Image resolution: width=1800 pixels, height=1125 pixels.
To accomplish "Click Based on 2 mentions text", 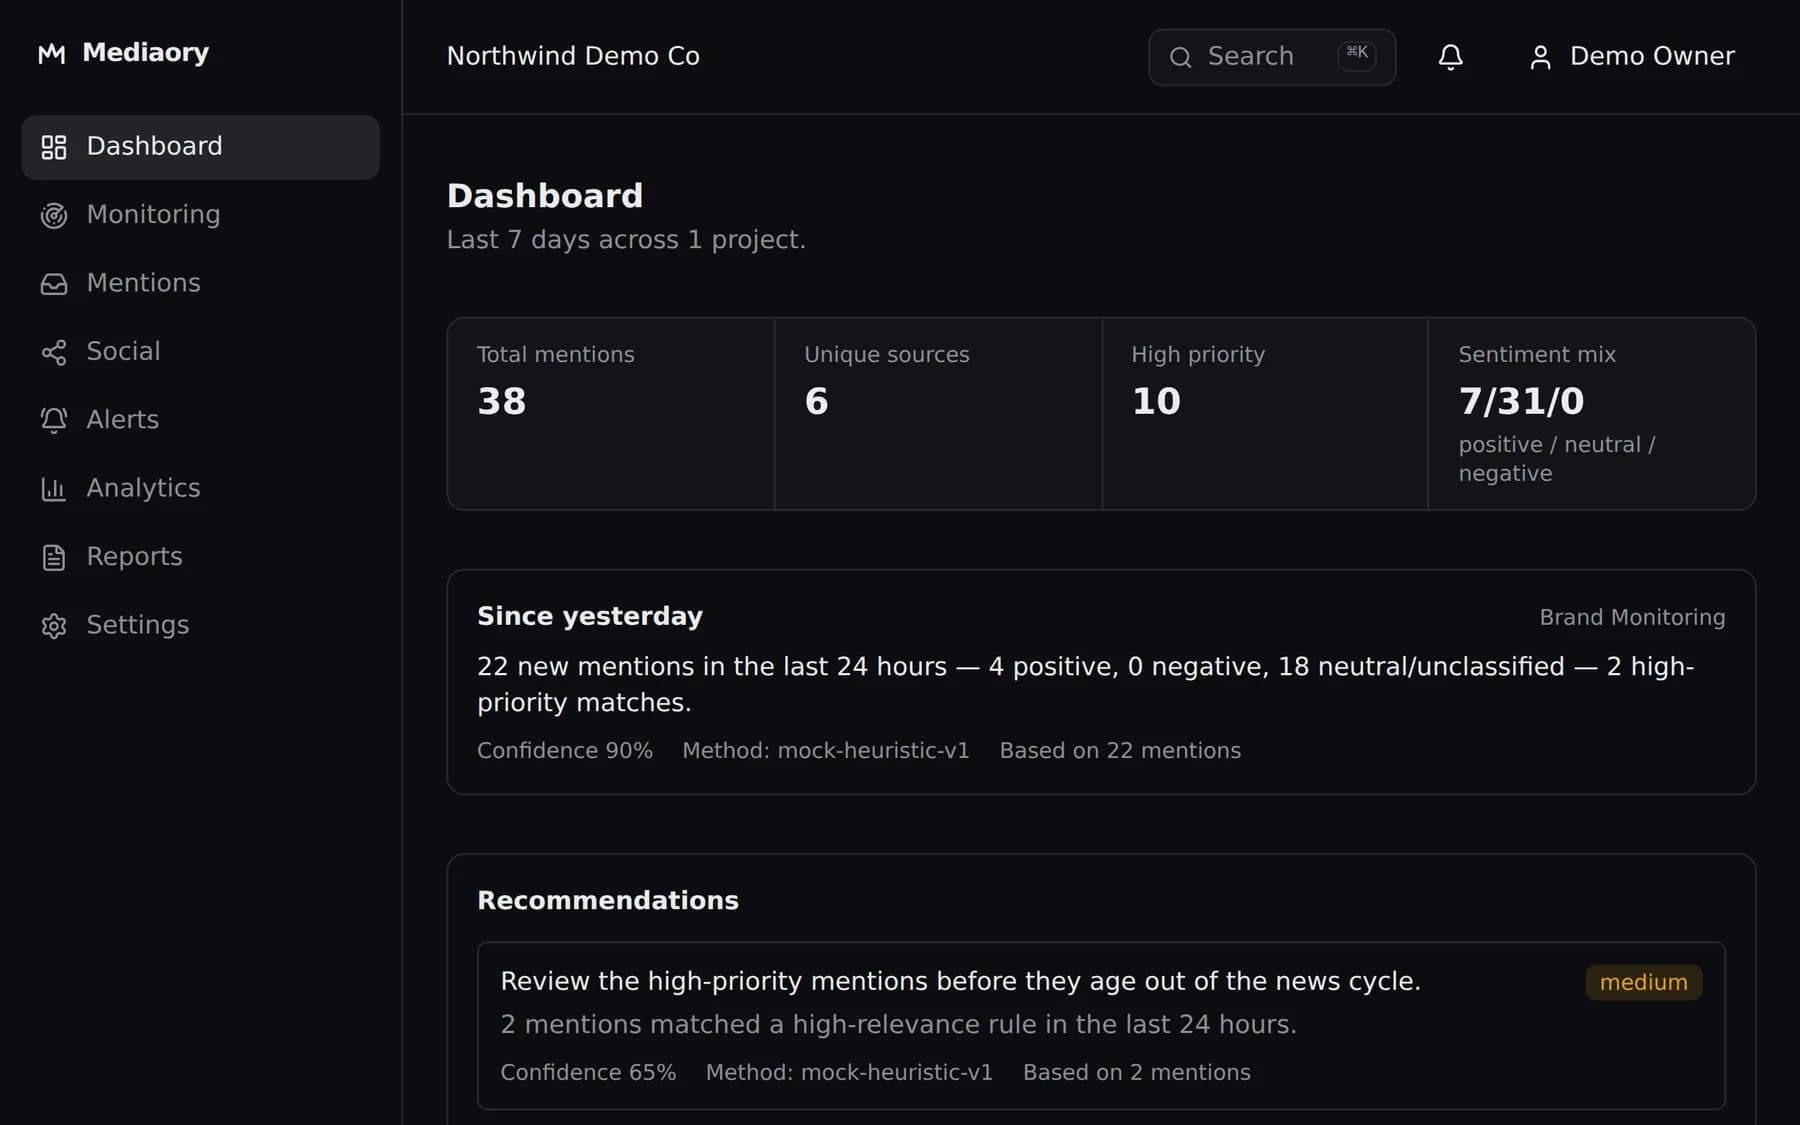I will pyautogui.click(x=1137, y=1072).
